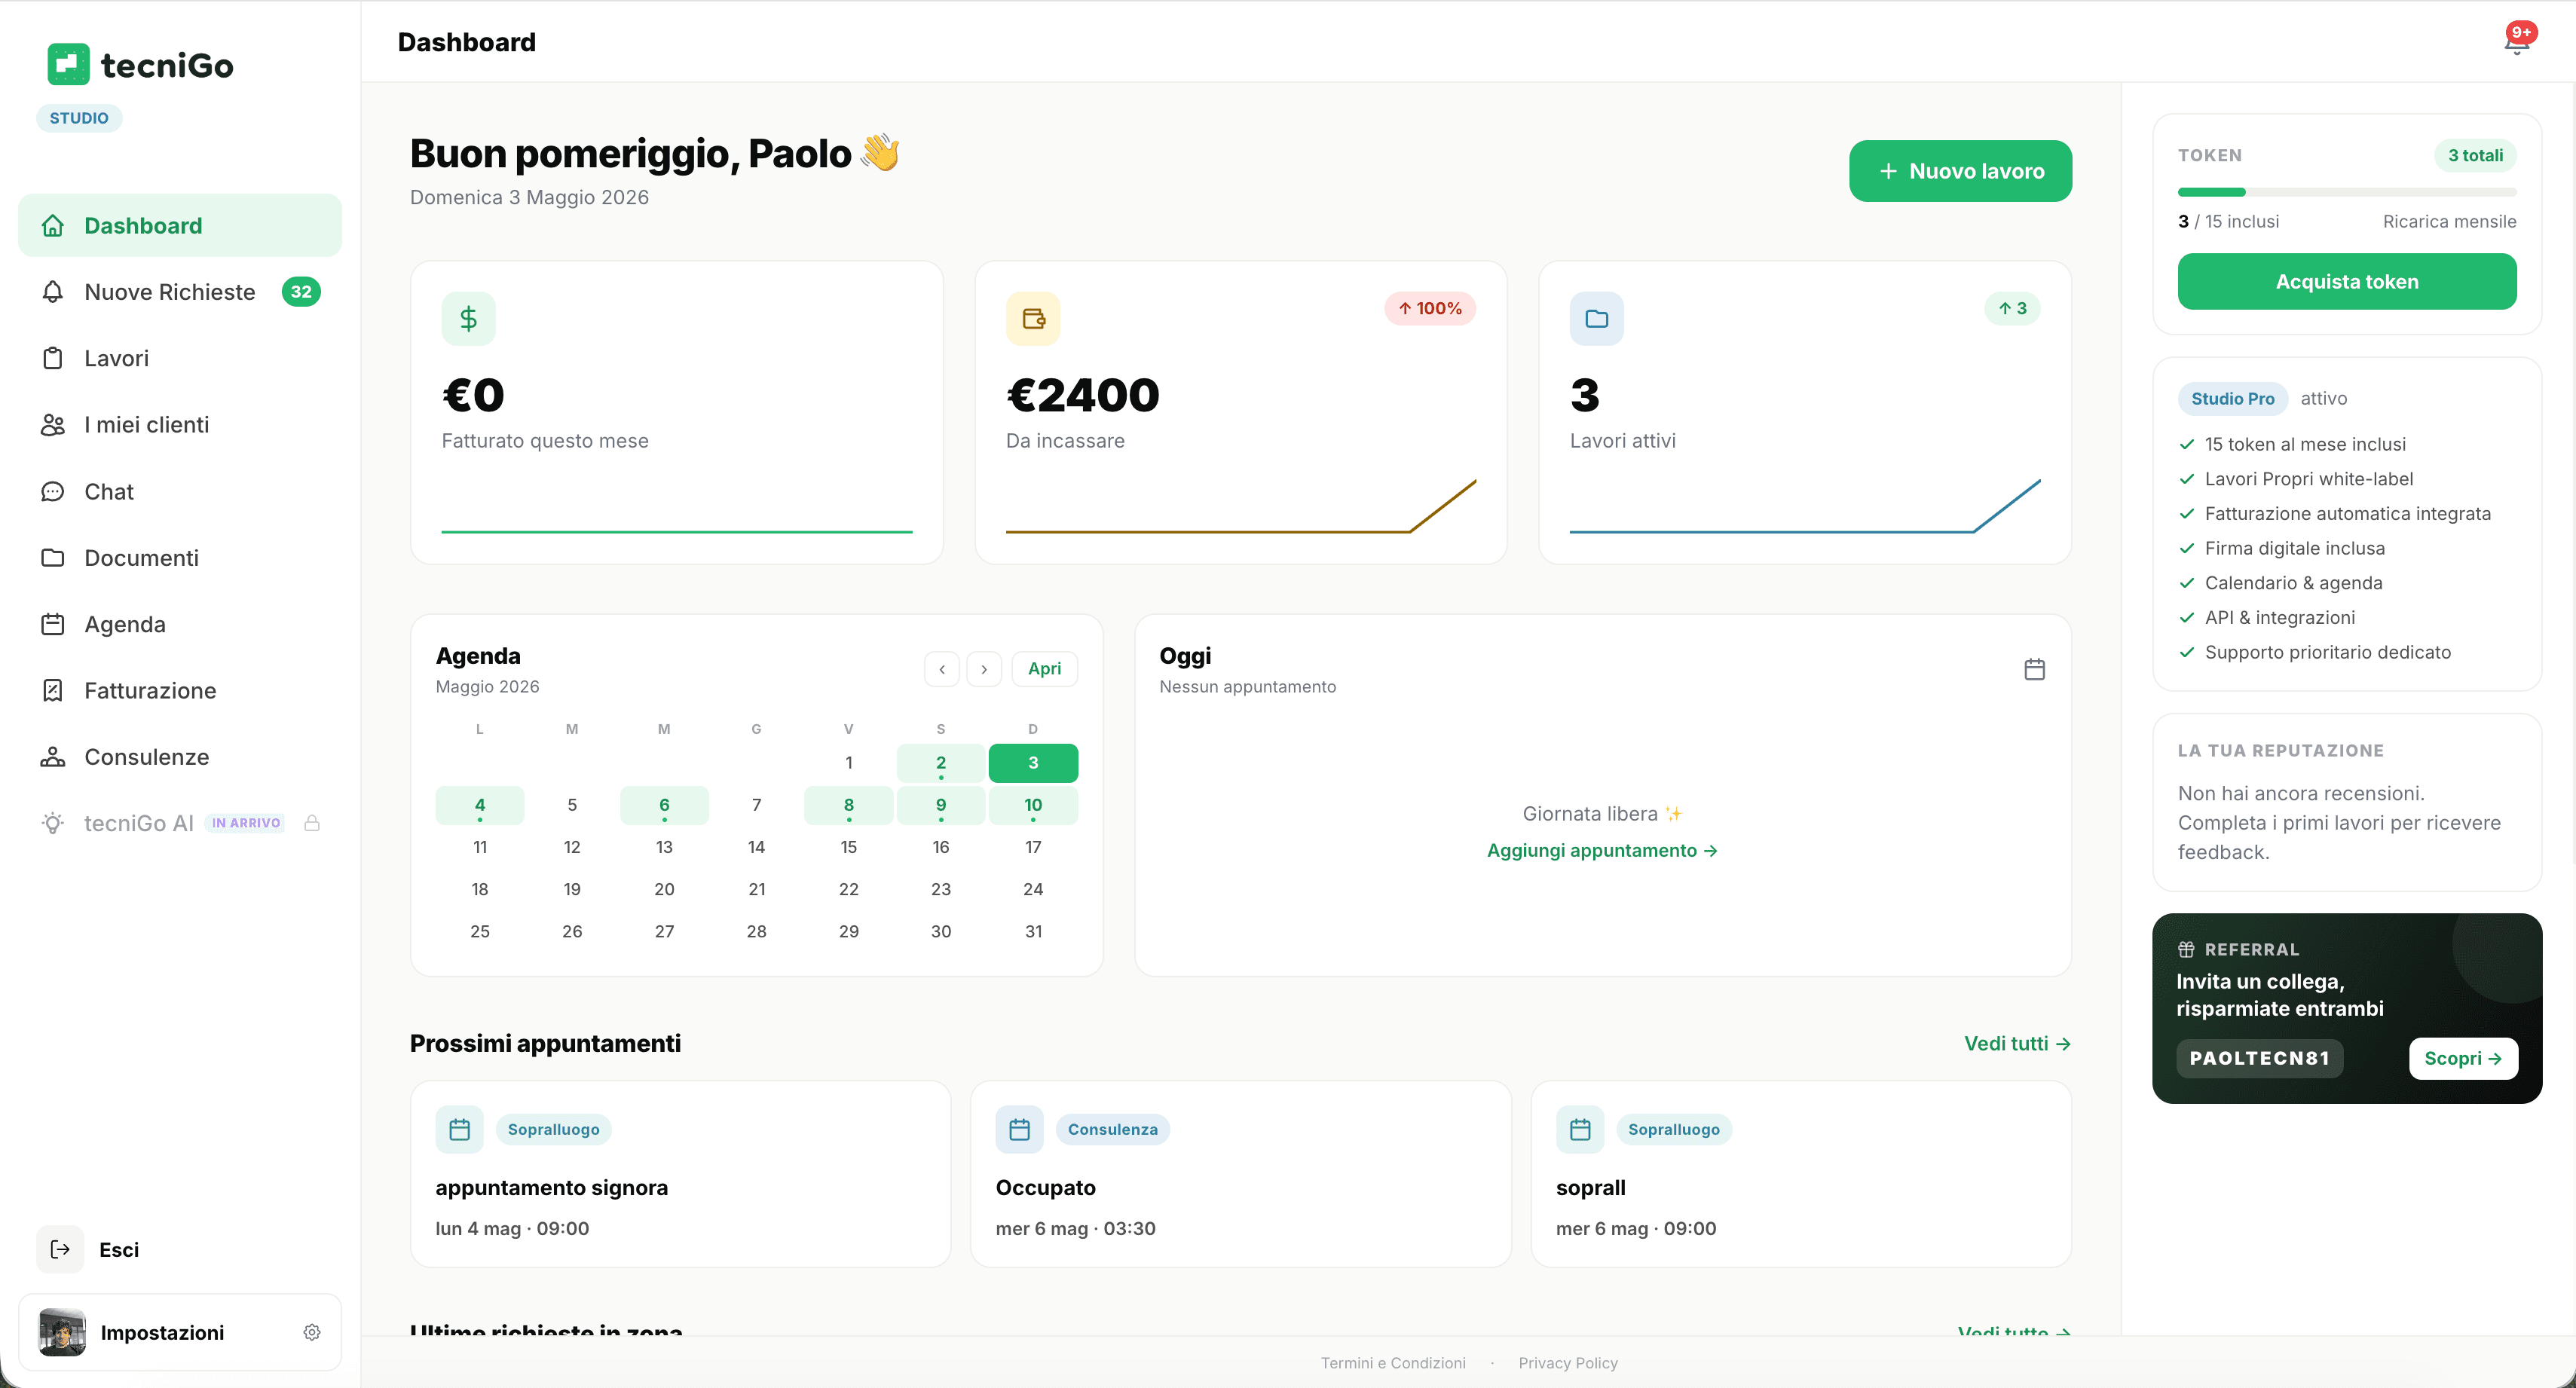
Task: Click the Studio Pro plan badge
Action: [x=2232, y=398]
